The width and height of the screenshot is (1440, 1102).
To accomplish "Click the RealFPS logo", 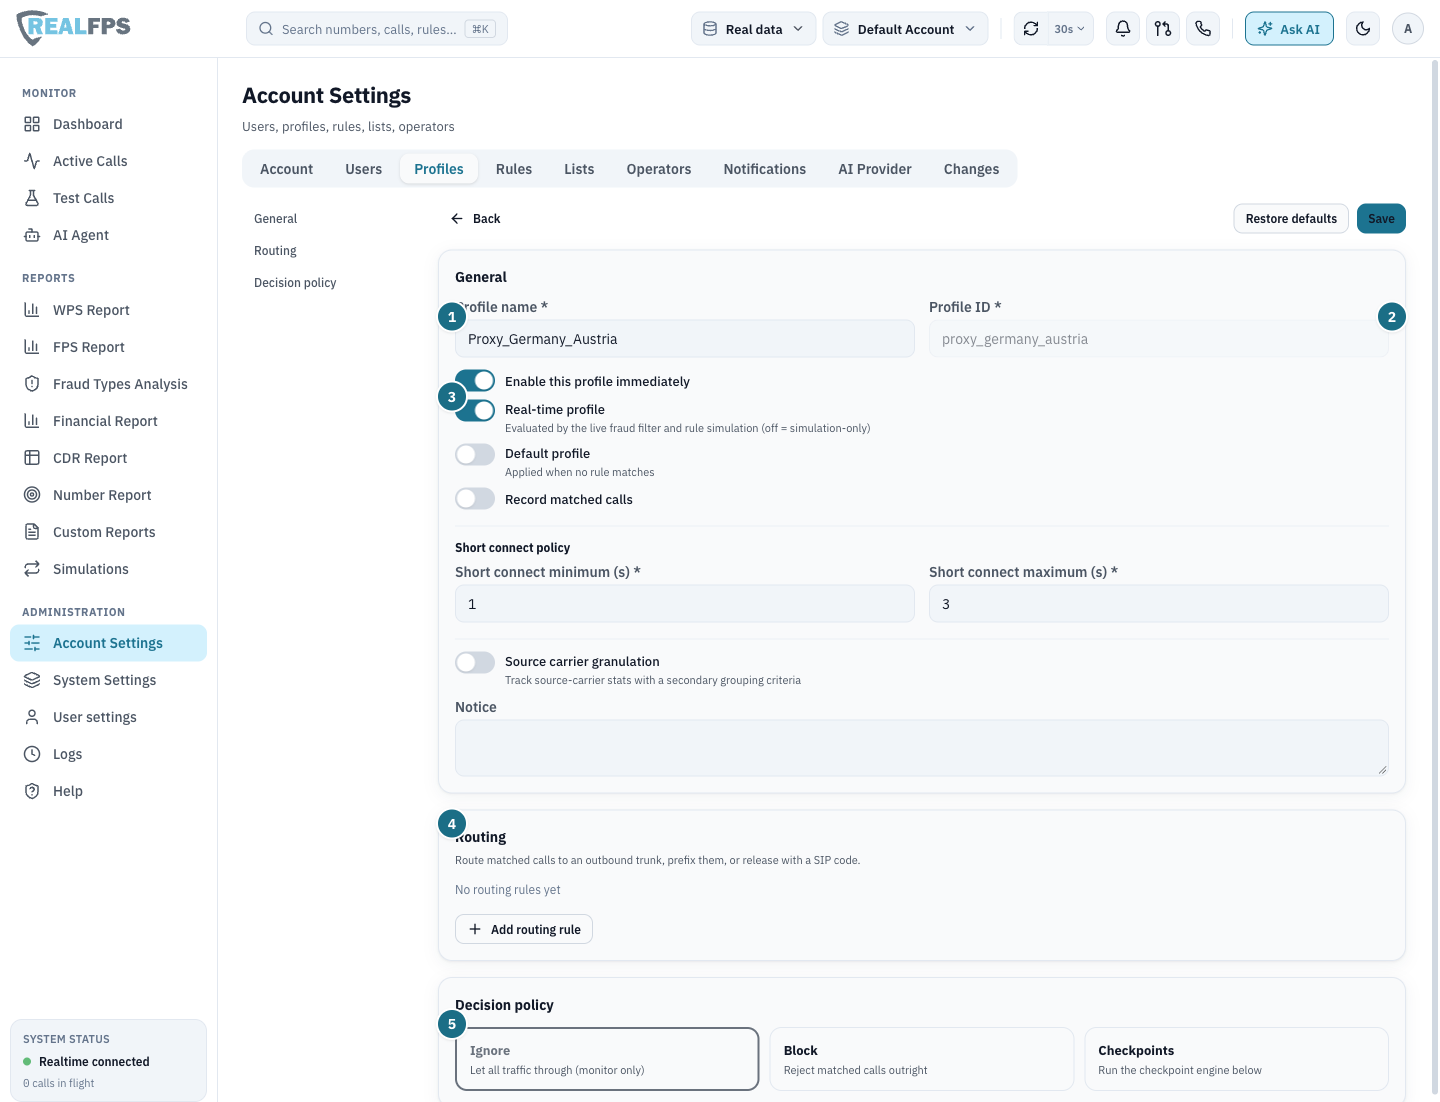I will 74,28.
